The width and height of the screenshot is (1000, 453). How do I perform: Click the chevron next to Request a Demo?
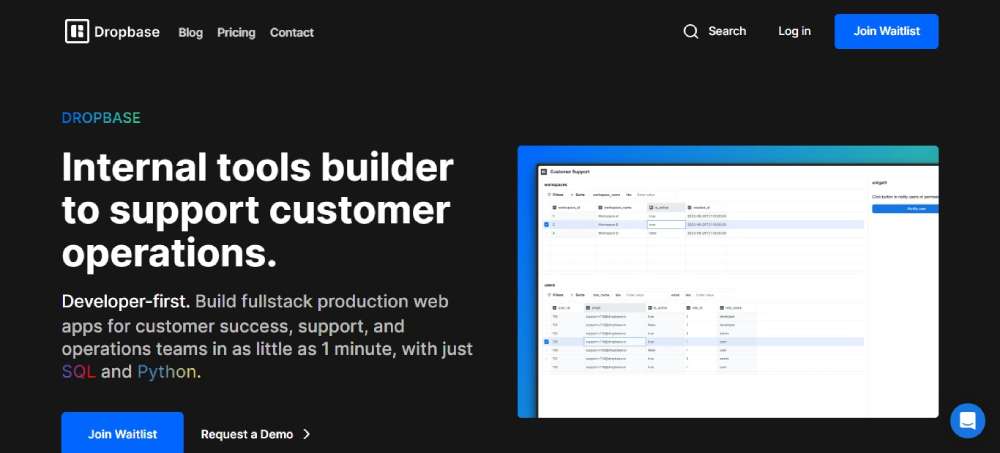point(306,434)
